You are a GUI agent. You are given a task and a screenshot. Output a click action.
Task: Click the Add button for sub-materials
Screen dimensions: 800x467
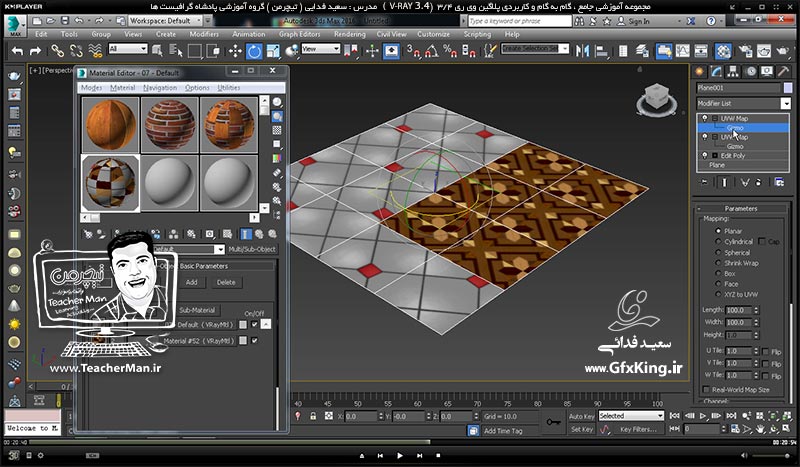tap(191, 282)
